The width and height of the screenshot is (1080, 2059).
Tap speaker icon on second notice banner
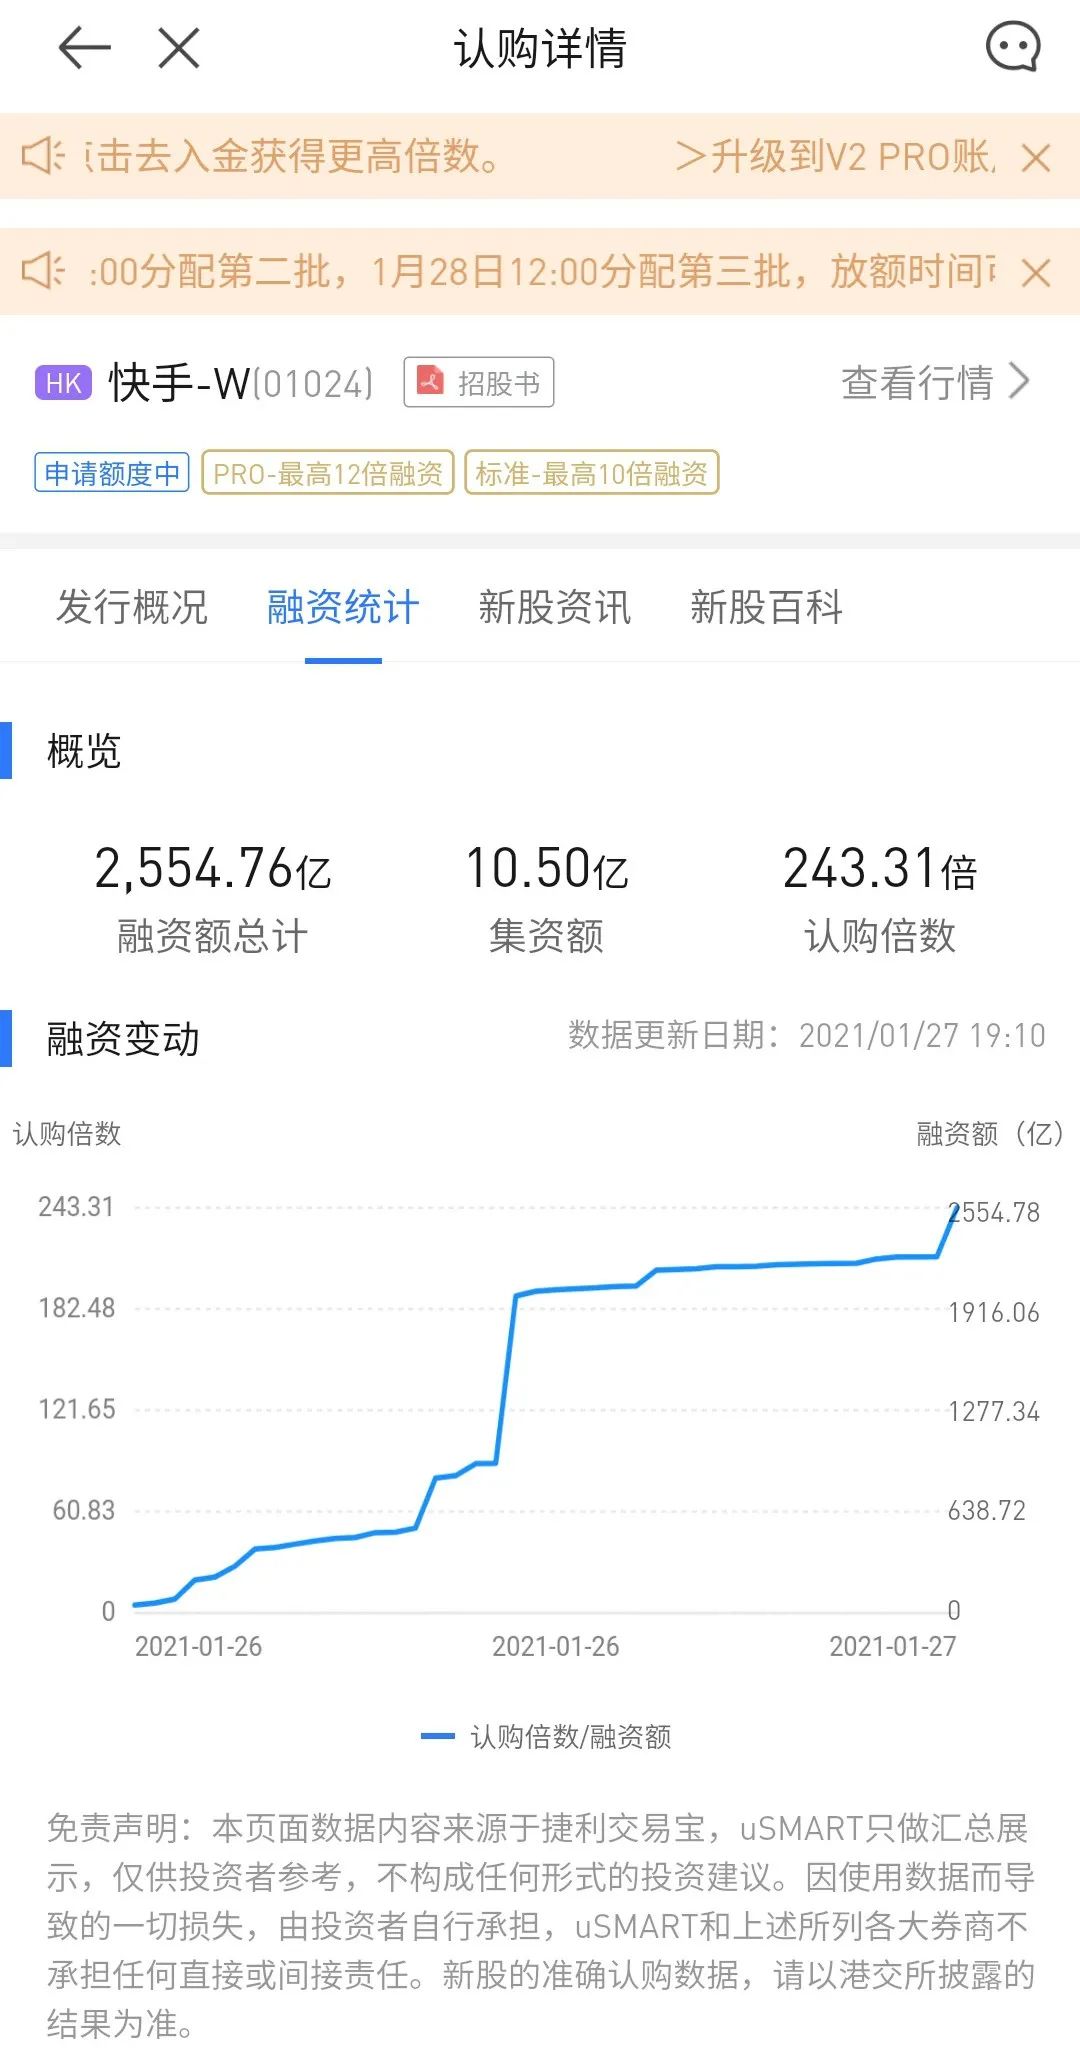43,271
